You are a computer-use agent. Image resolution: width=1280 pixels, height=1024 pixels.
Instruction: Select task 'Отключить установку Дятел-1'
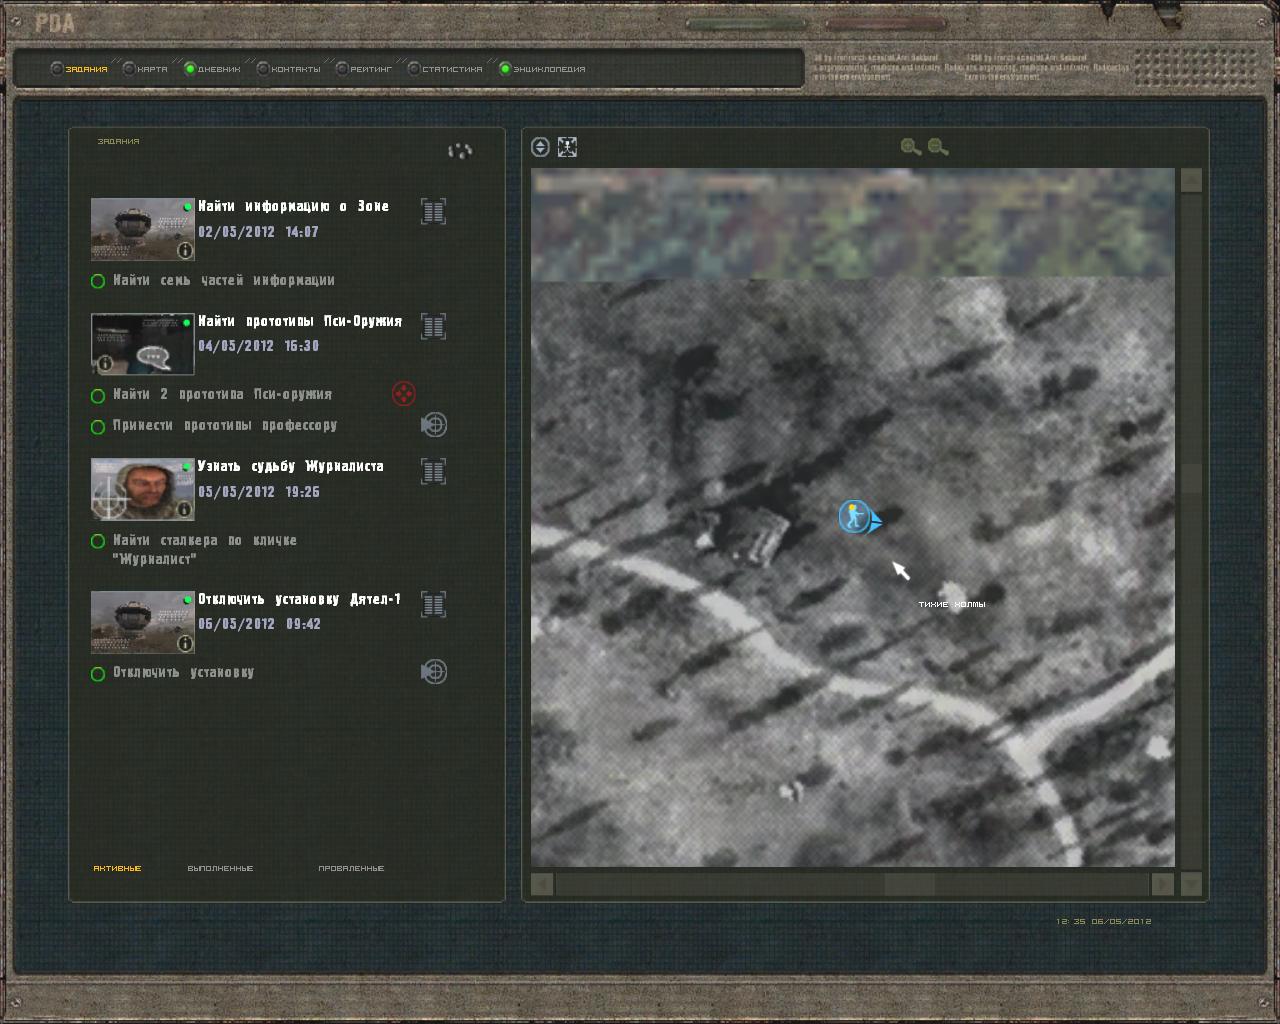click(299, 599)
